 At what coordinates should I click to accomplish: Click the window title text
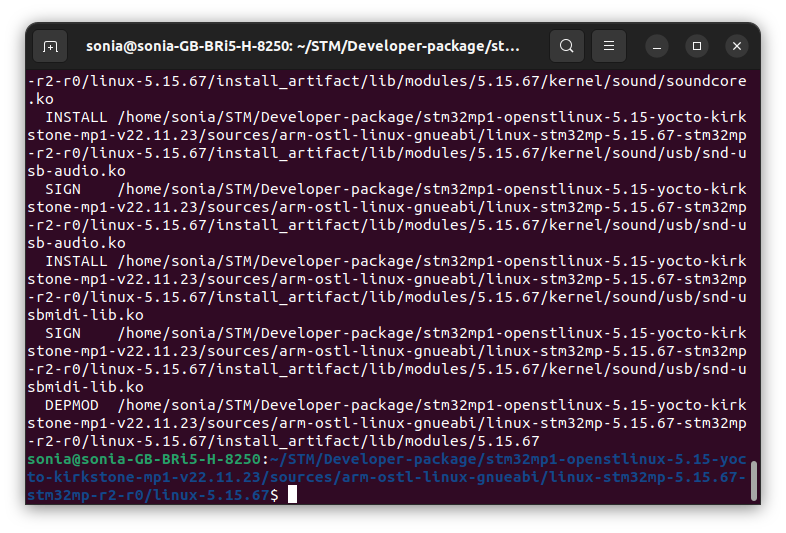[302, 46]
